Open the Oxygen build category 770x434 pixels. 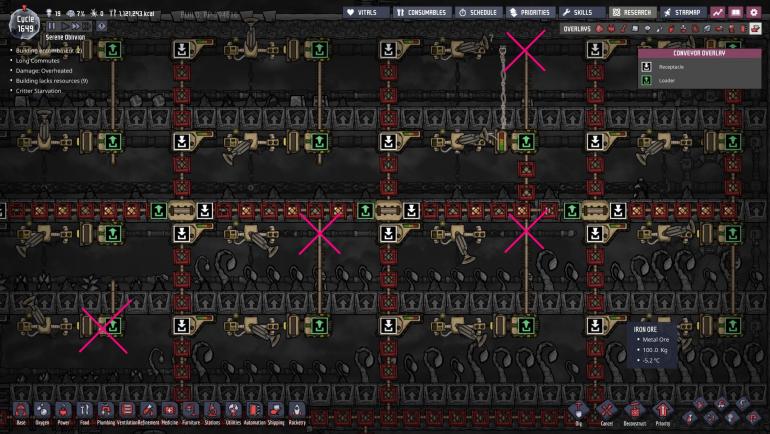42,412
